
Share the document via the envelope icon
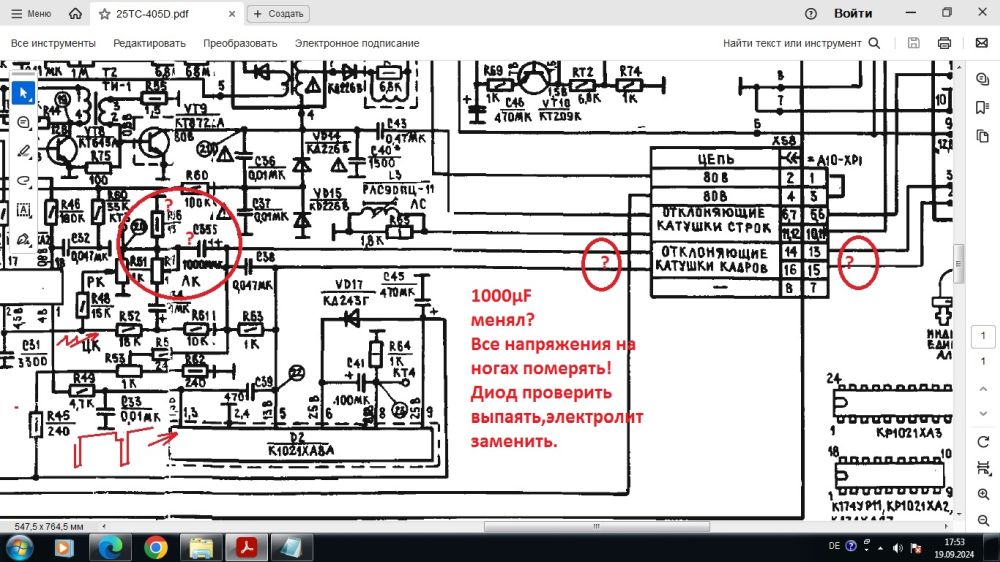coord(981,43)
